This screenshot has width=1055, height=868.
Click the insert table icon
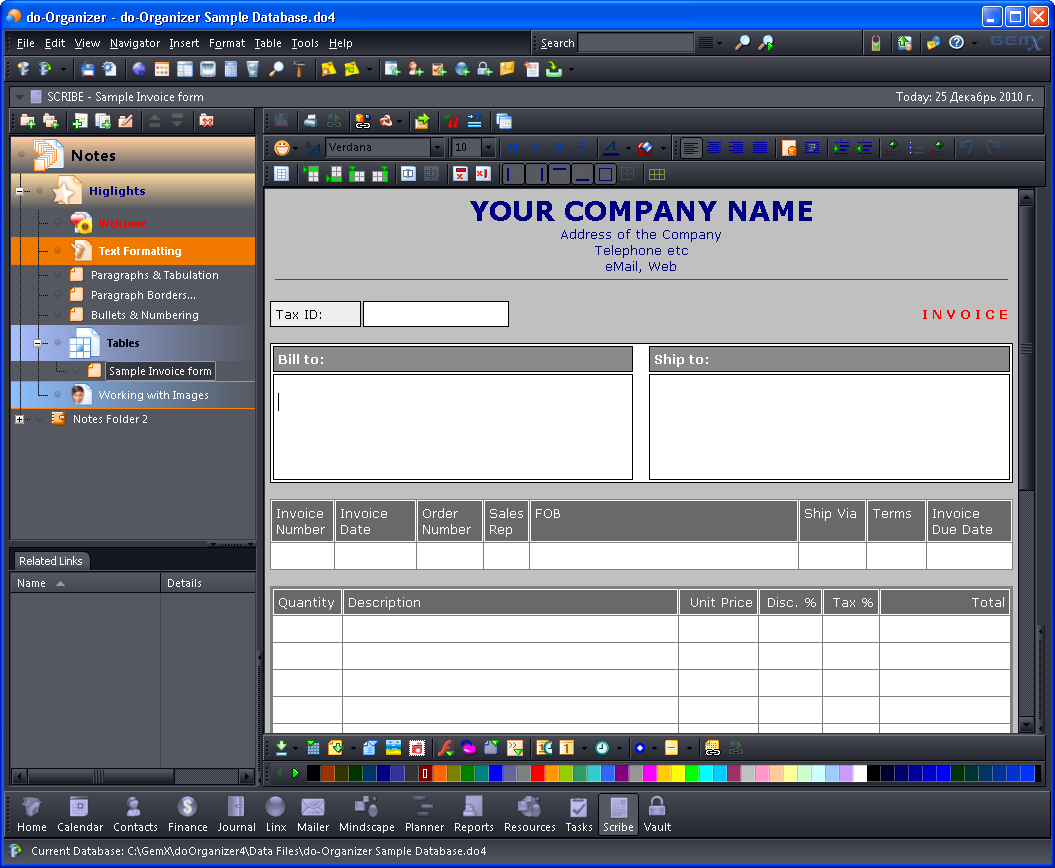point(282,174)
